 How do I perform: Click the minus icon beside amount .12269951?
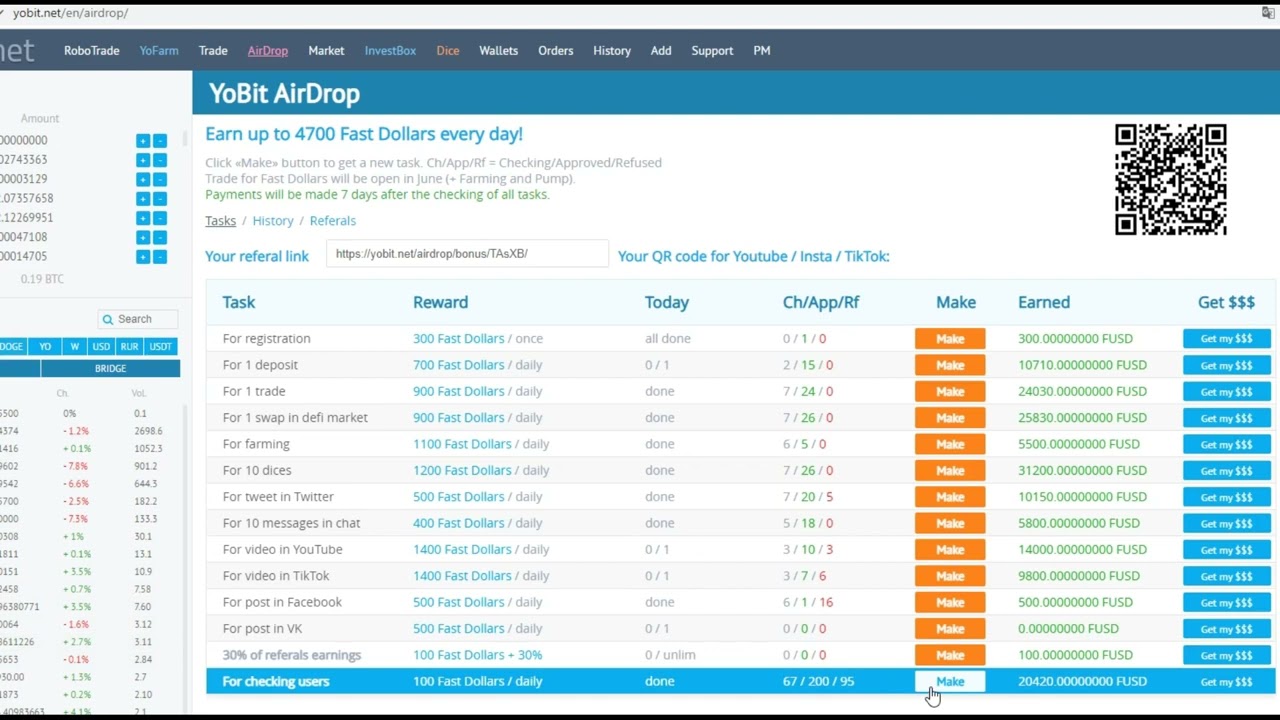tap(160, 218)
